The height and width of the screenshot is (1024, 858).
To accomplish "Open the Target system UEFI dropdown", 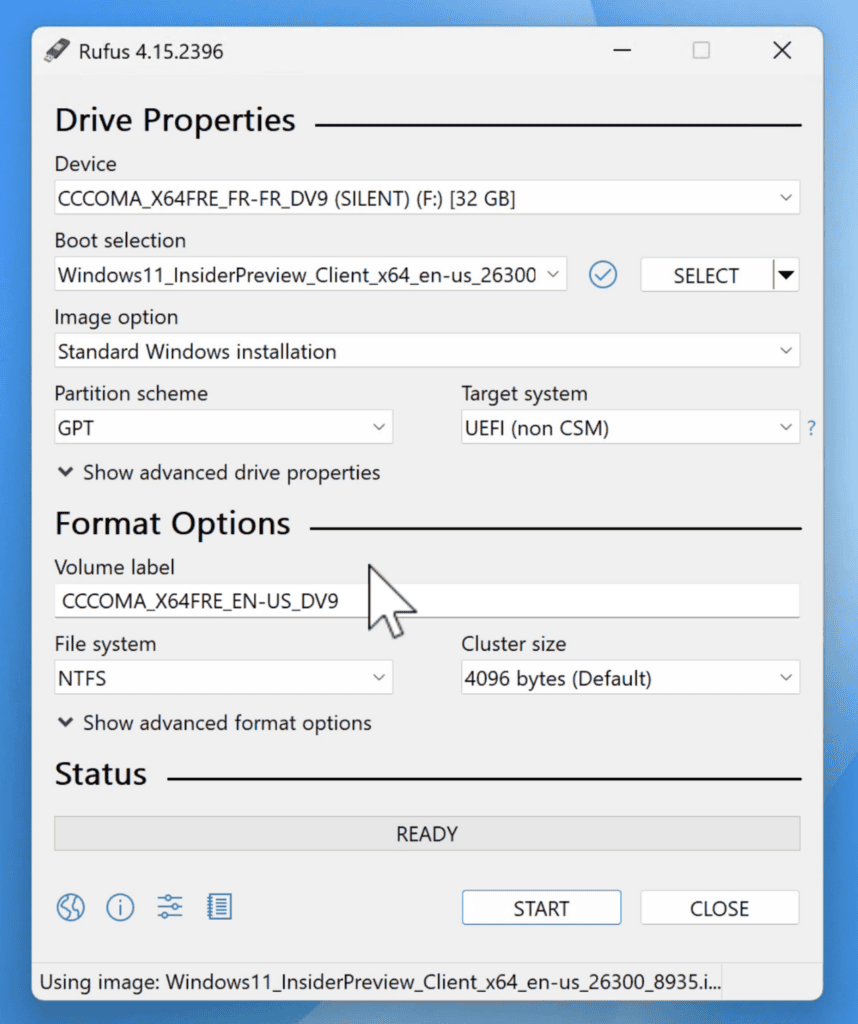I will tap(630, 428).
